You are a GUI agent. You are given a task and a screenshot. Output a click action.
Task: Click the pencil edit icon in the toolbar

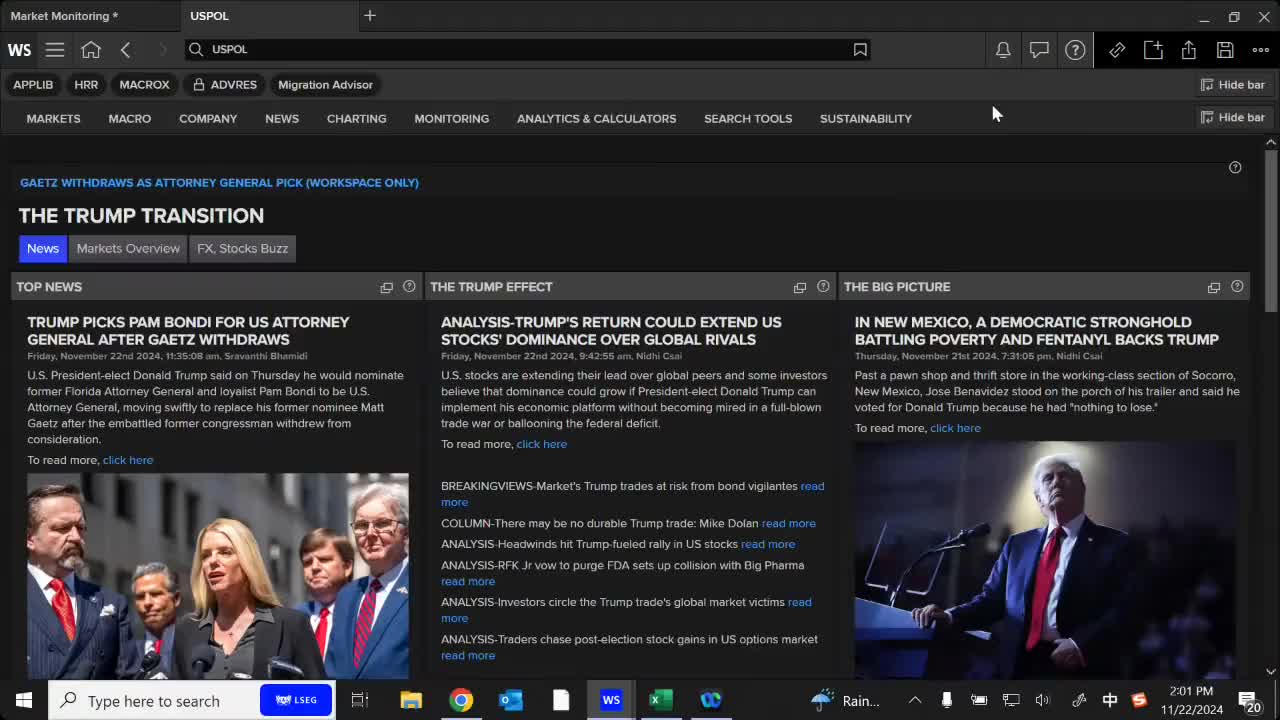pyautogui.click(x=1117, y=49)
